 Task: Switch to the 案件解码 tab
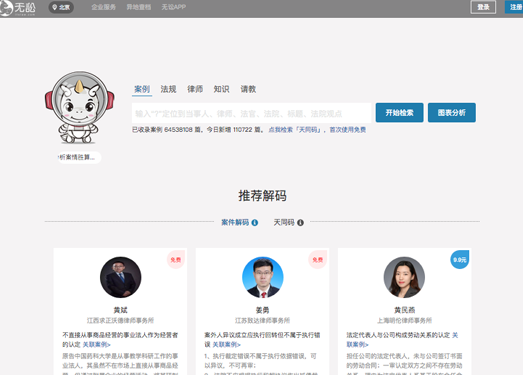coord(235,222)
